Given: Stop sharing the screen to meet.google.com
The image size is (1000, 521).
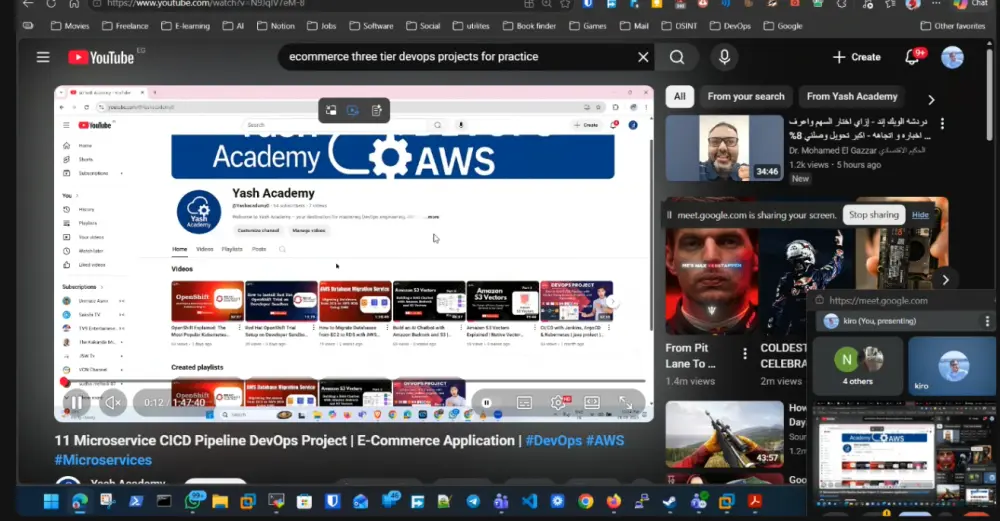Looking at the screenshot, I should coord(873,215).
